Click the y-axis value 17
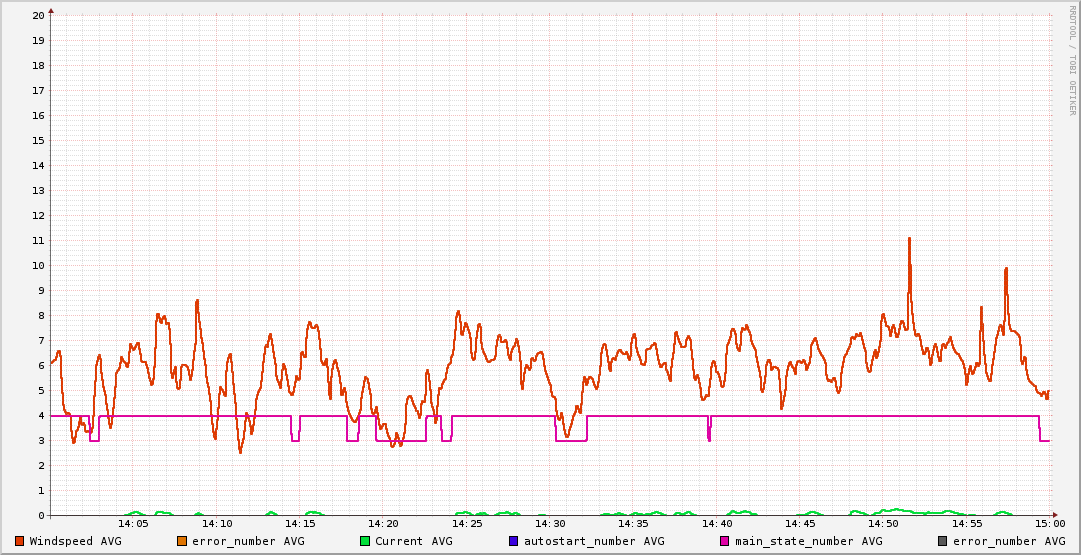Image resolution: width=1081 pixels, height=555 pixels. (x=39, y=90)
